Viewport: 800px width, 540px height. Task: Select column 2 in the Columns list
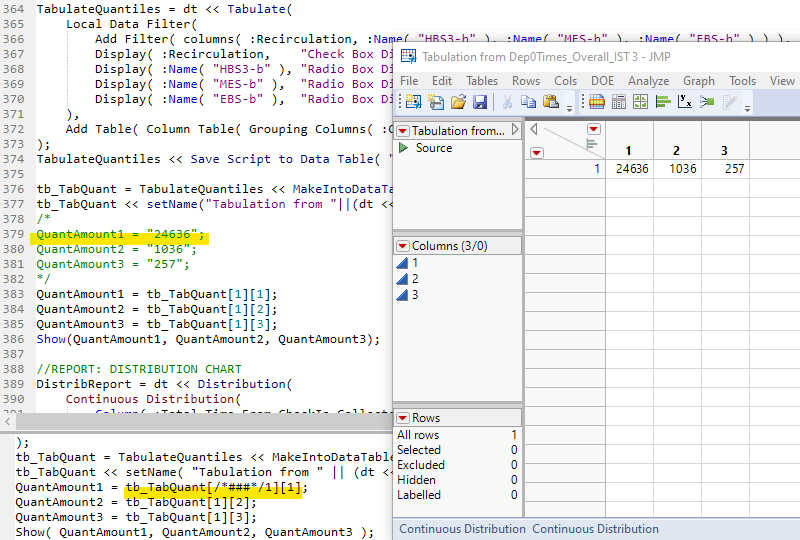(x=415, y=279)
